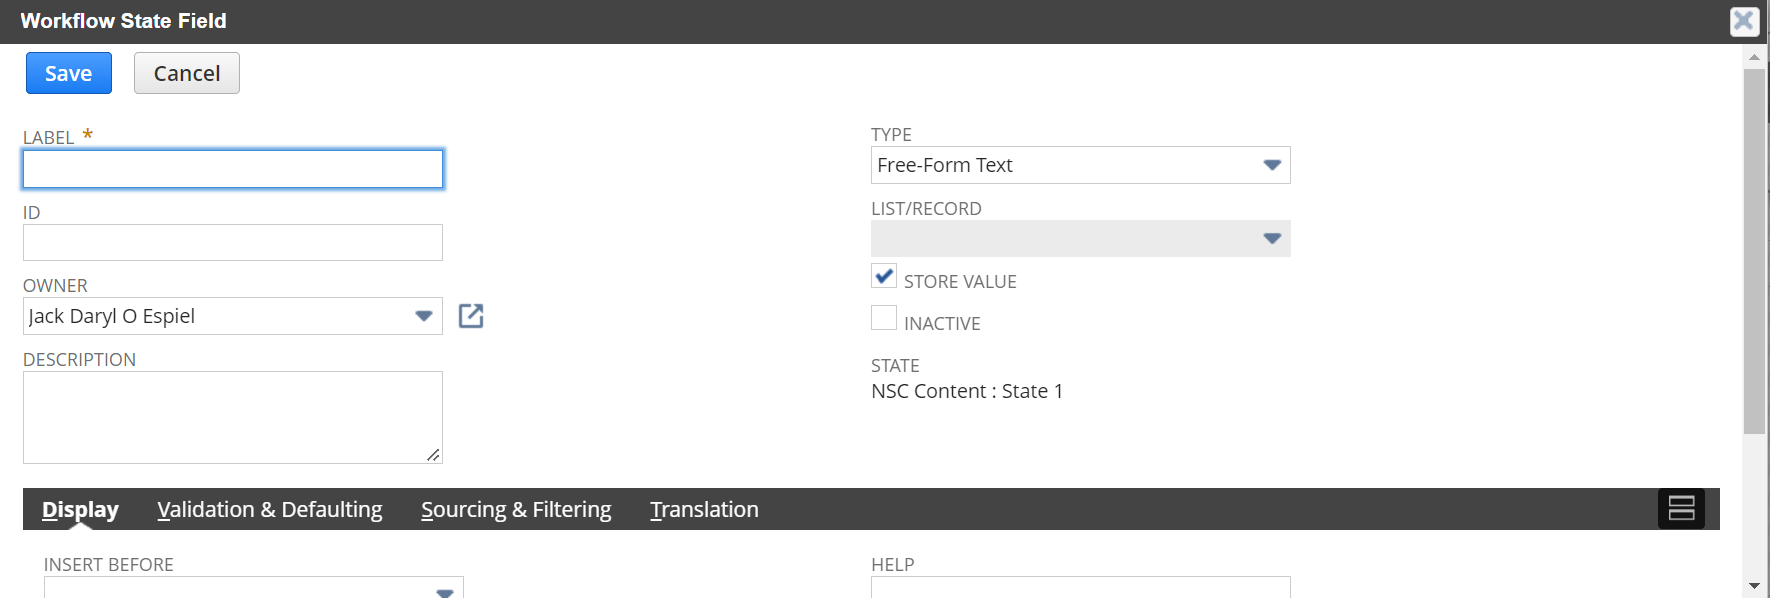This screenshot has height=598, width=1770.
Task: Select the Display tab
Action: coord(80,510)
